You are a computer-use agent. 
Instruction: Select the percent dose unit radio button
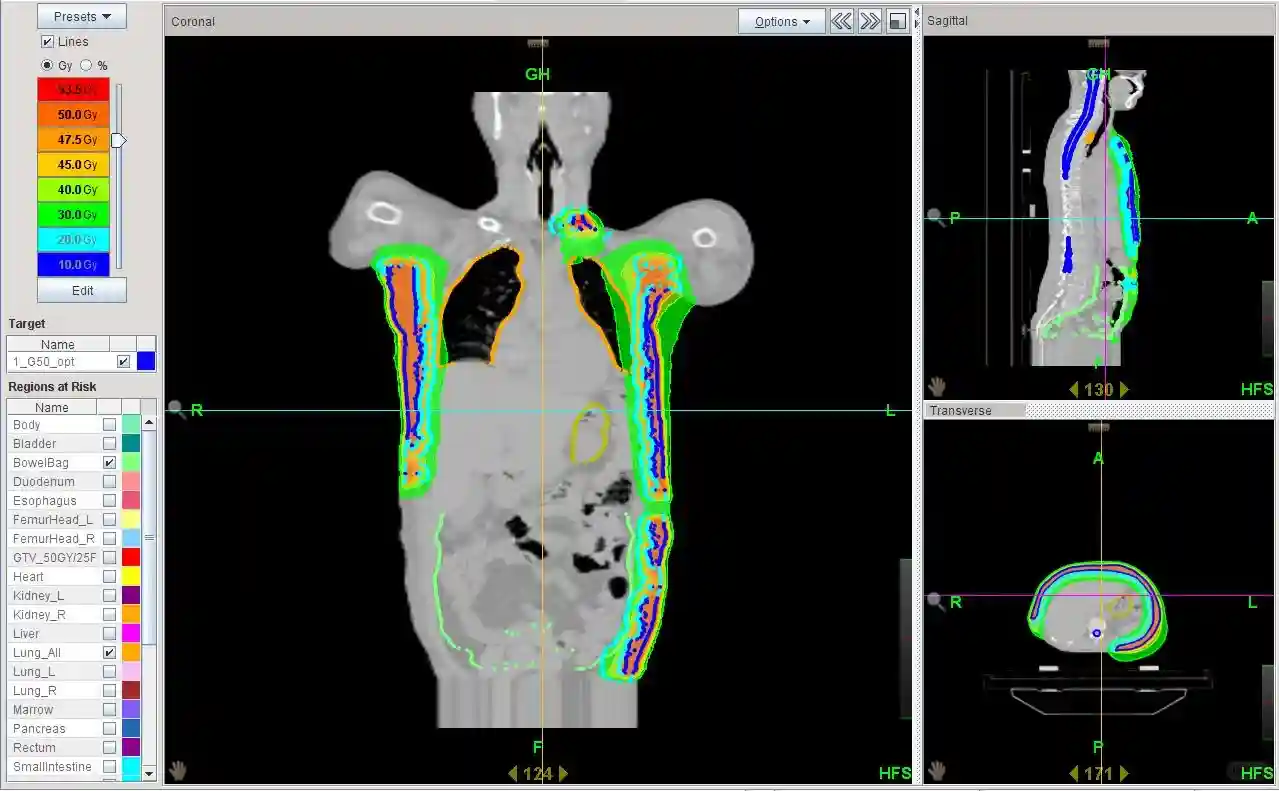[86, 66]
